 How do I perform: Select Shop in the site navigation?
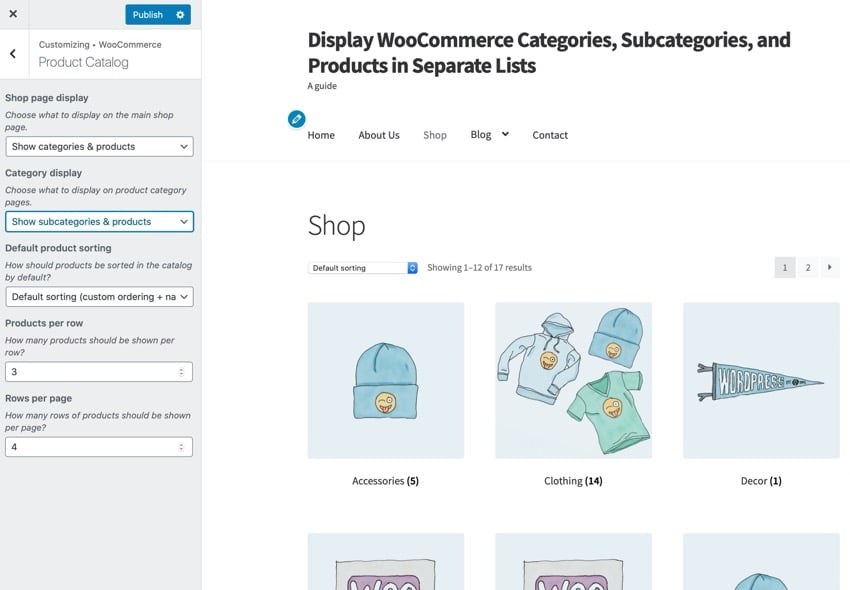[434, 134]
